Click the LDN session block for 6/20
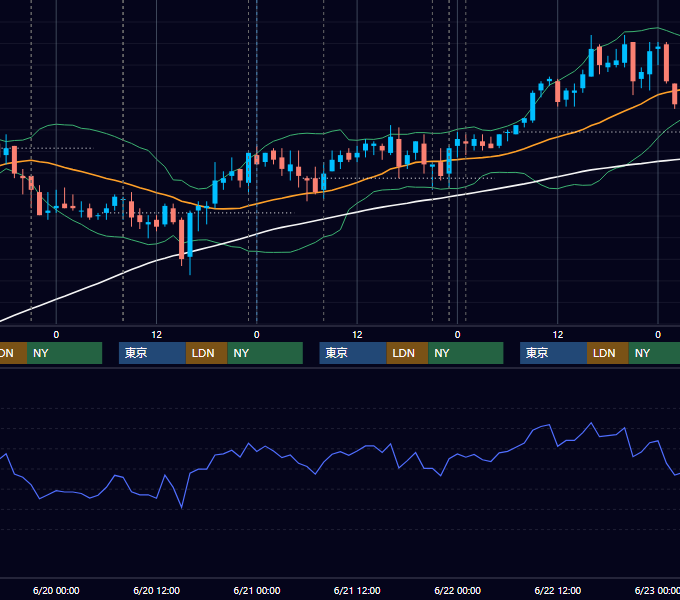Viewport: 680px width, 600px height. tap(206, 353)
